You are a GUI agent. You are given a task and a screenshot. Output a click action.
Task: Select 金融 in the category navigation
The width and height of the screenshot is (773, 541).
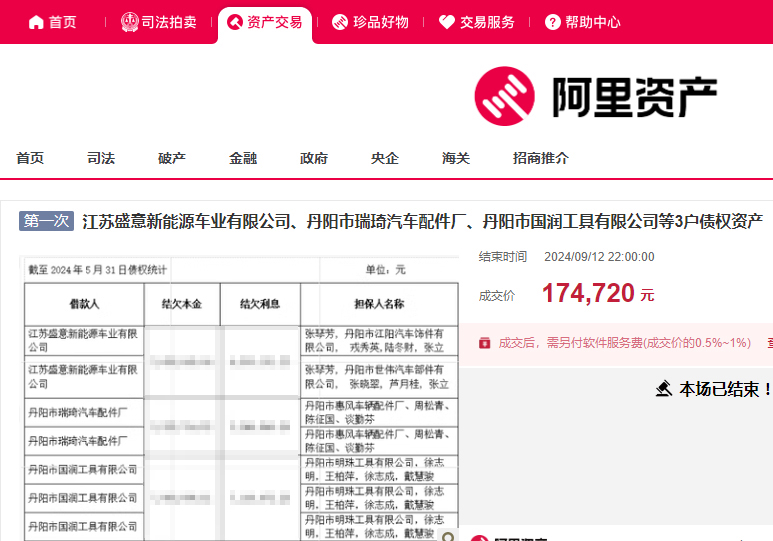click(243, 158)
